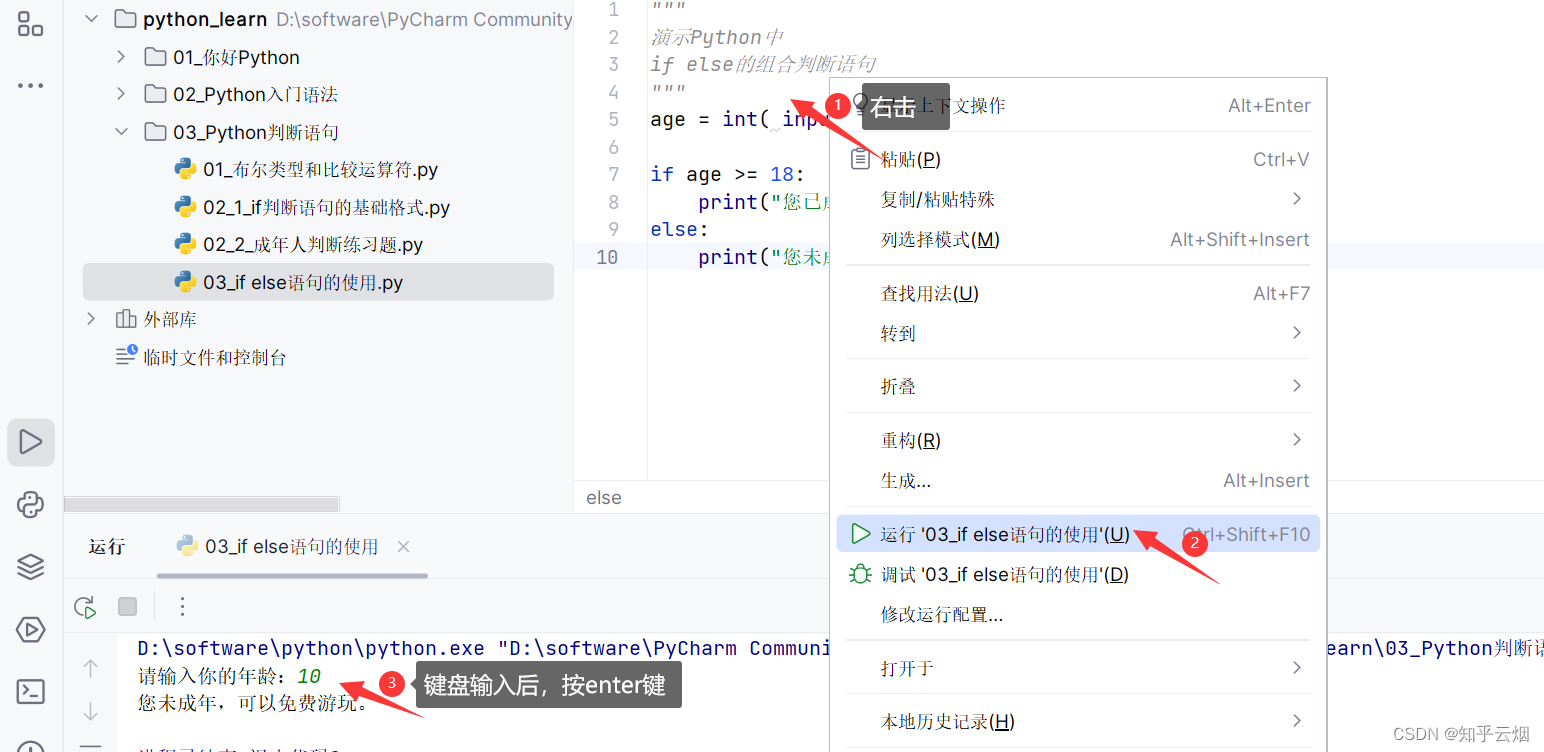Select 查找用法 menu entry
The width and height of the screenshot is (1544, 752).
click(x=1078, y=293)
